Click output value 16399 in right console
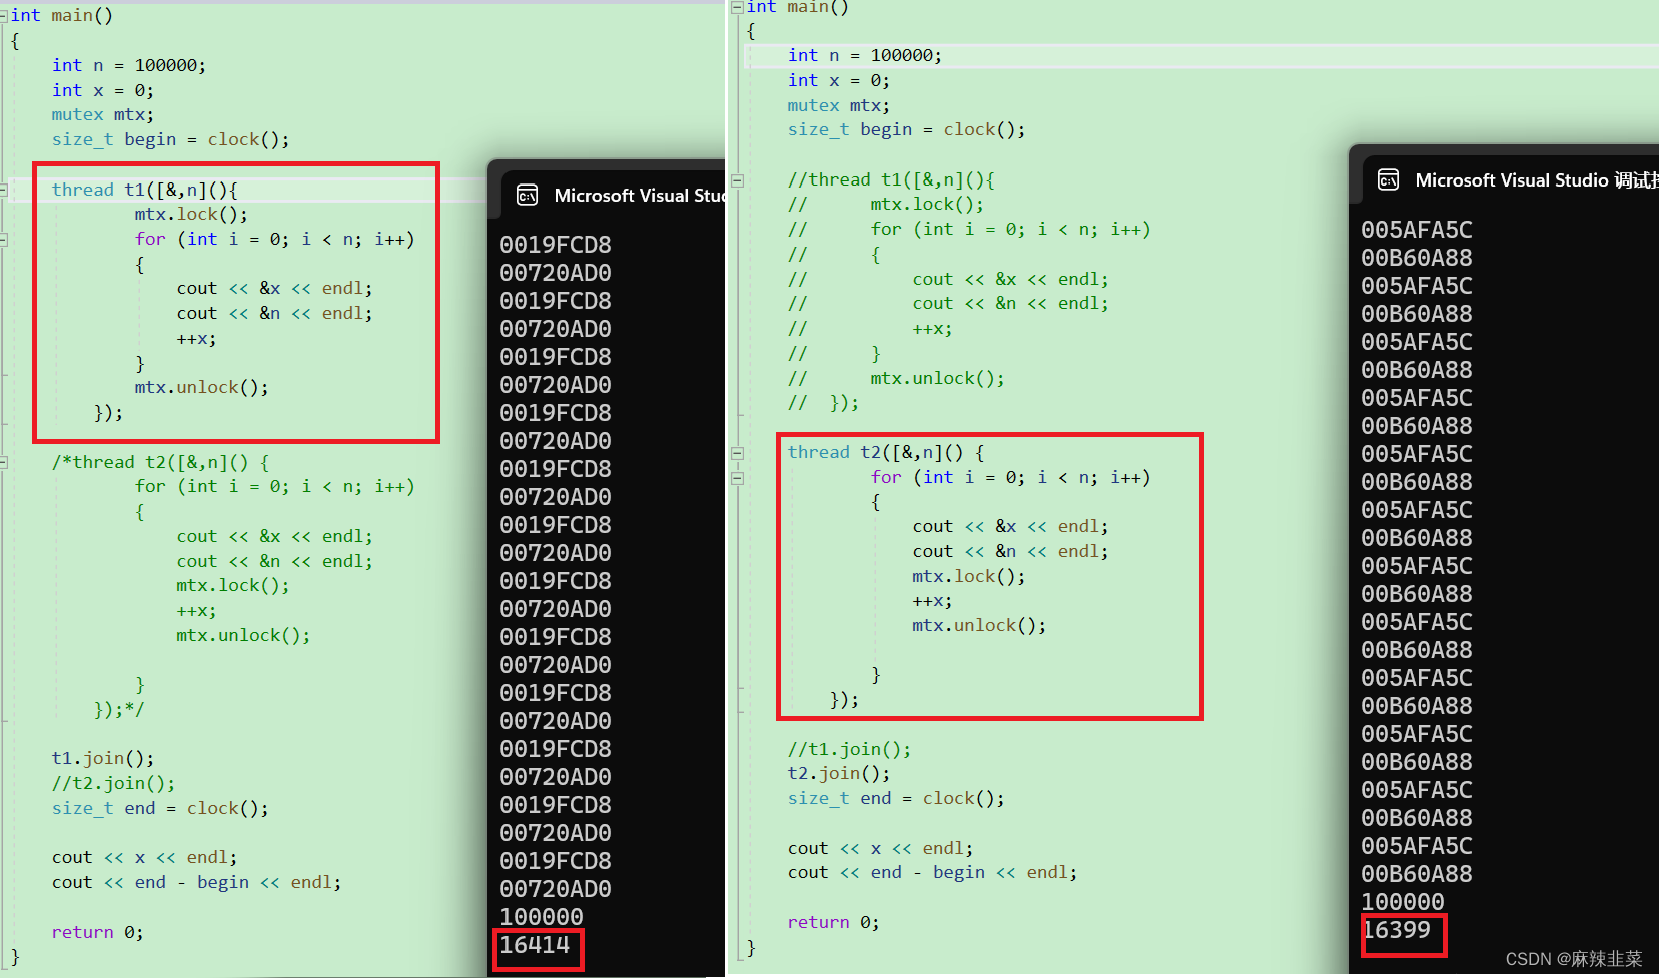The image size is (1659, 978). tap(1397, 930)
